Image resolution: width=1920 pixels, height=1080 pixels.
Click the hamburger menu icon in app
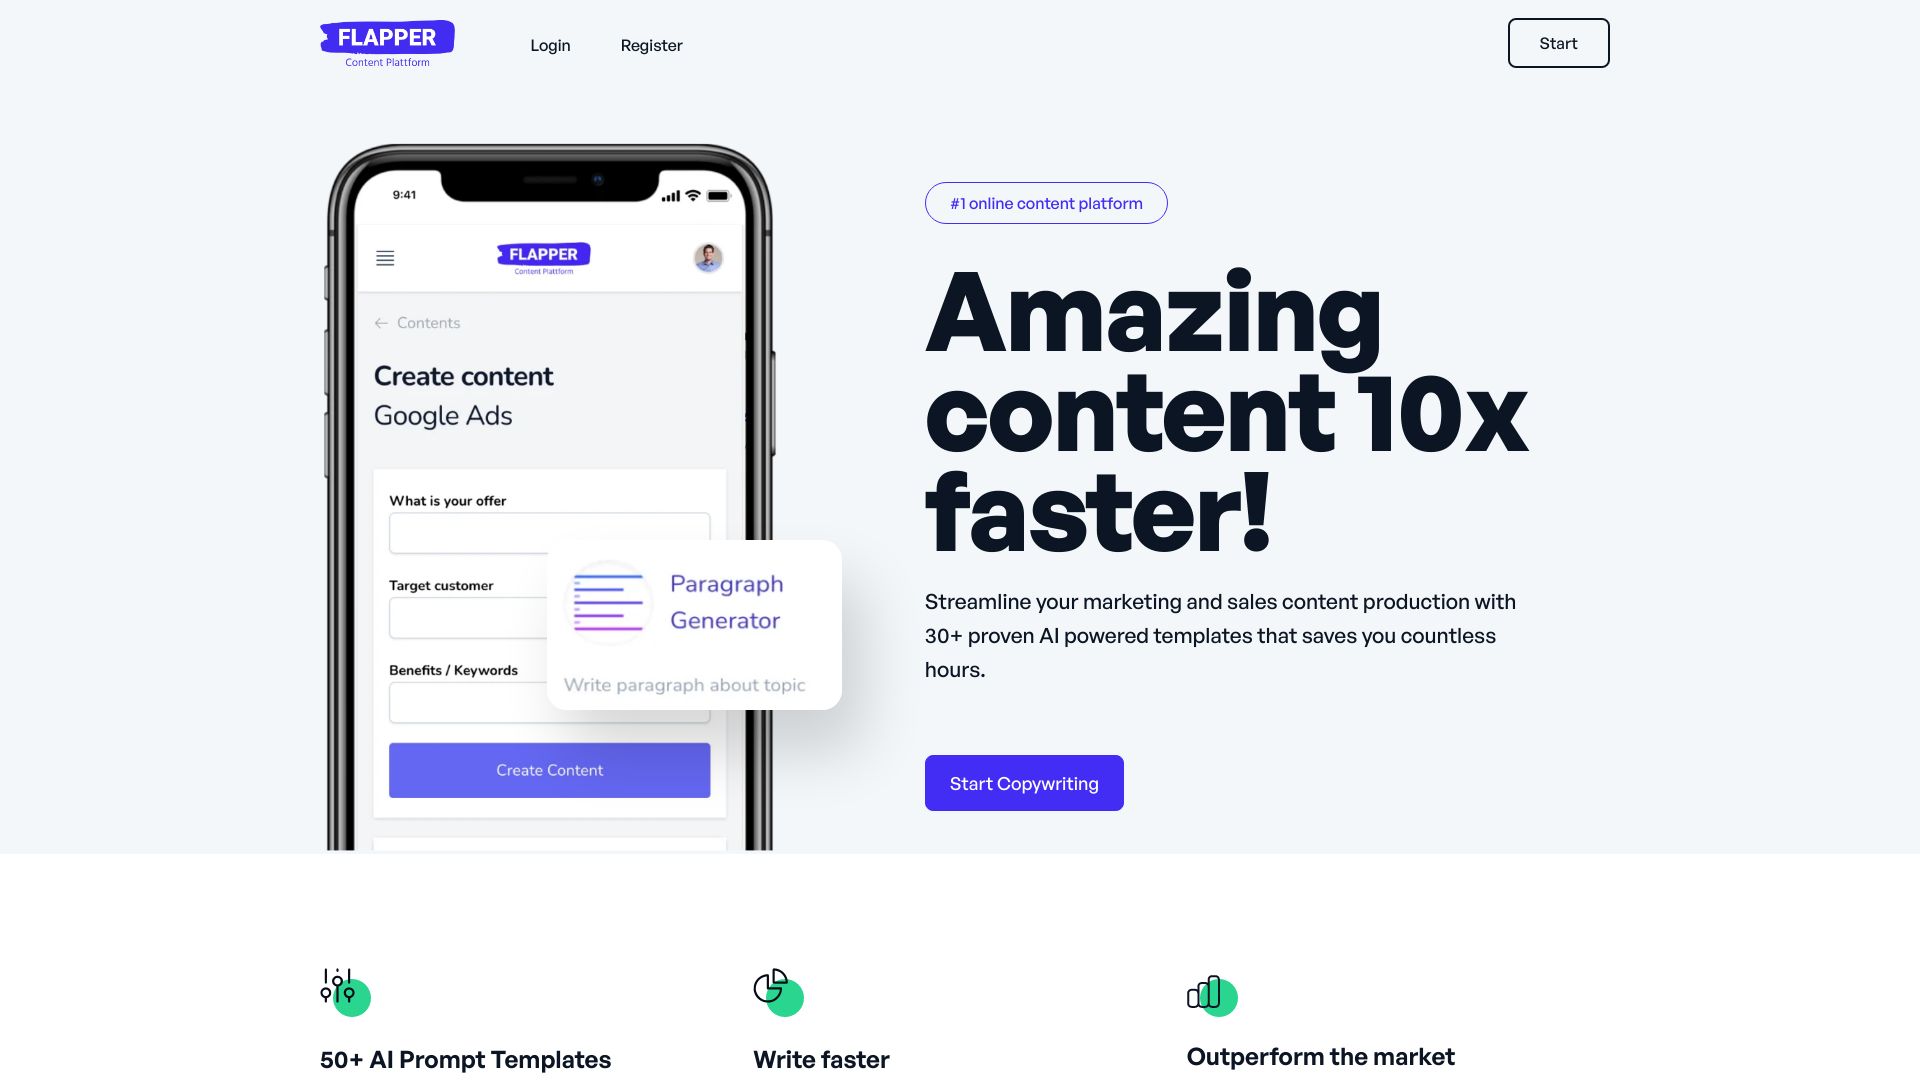(385, 257)
